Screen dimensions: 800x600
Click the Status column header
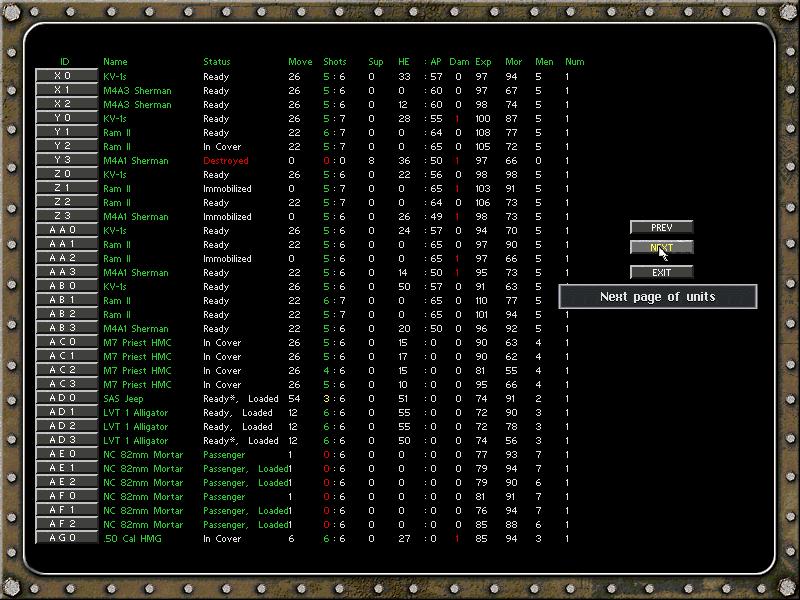pyautogui.click(x=217, y=62)
